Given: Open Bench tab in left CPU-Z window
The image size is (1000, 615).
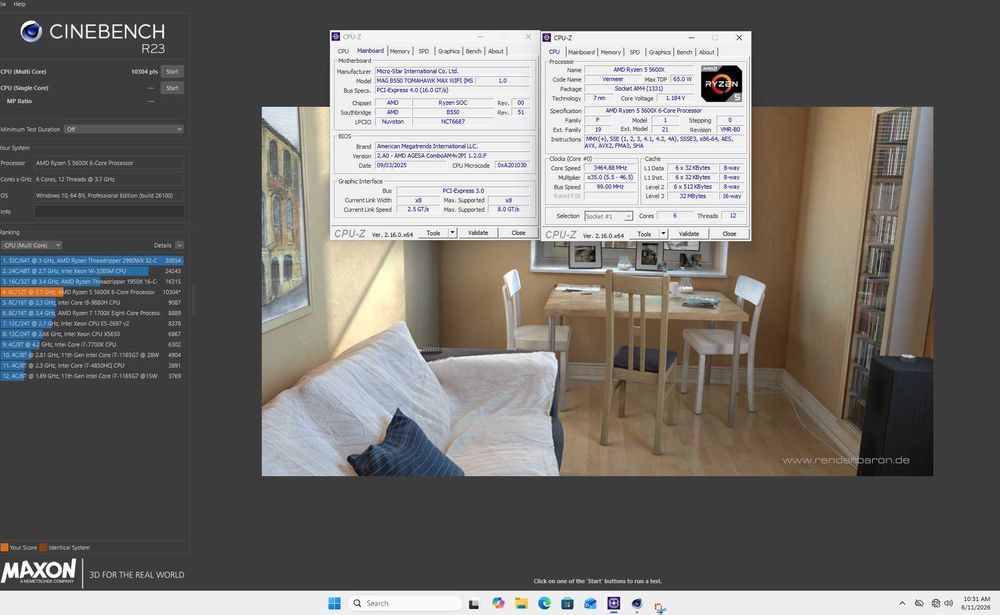Looking at the screenshot, I should (x=473, y=51).
